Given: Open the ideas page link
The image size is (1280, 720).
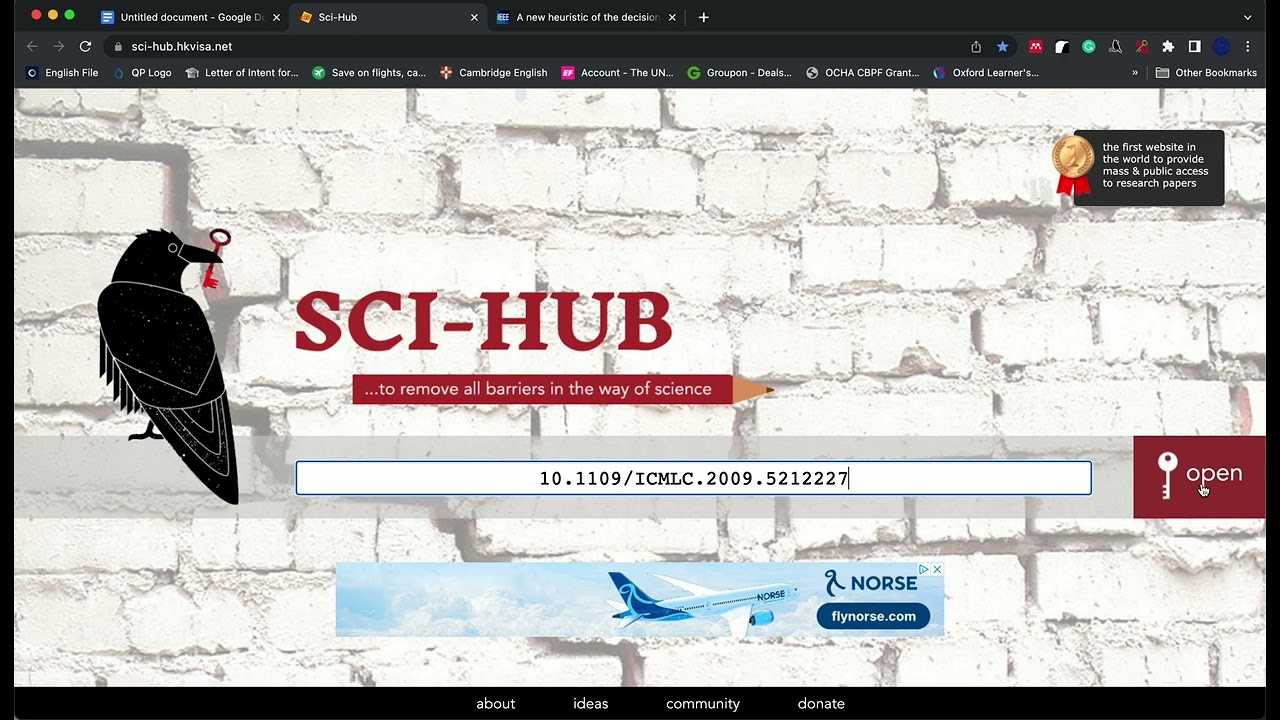Looking at the screenshot, I should point(591,704).
